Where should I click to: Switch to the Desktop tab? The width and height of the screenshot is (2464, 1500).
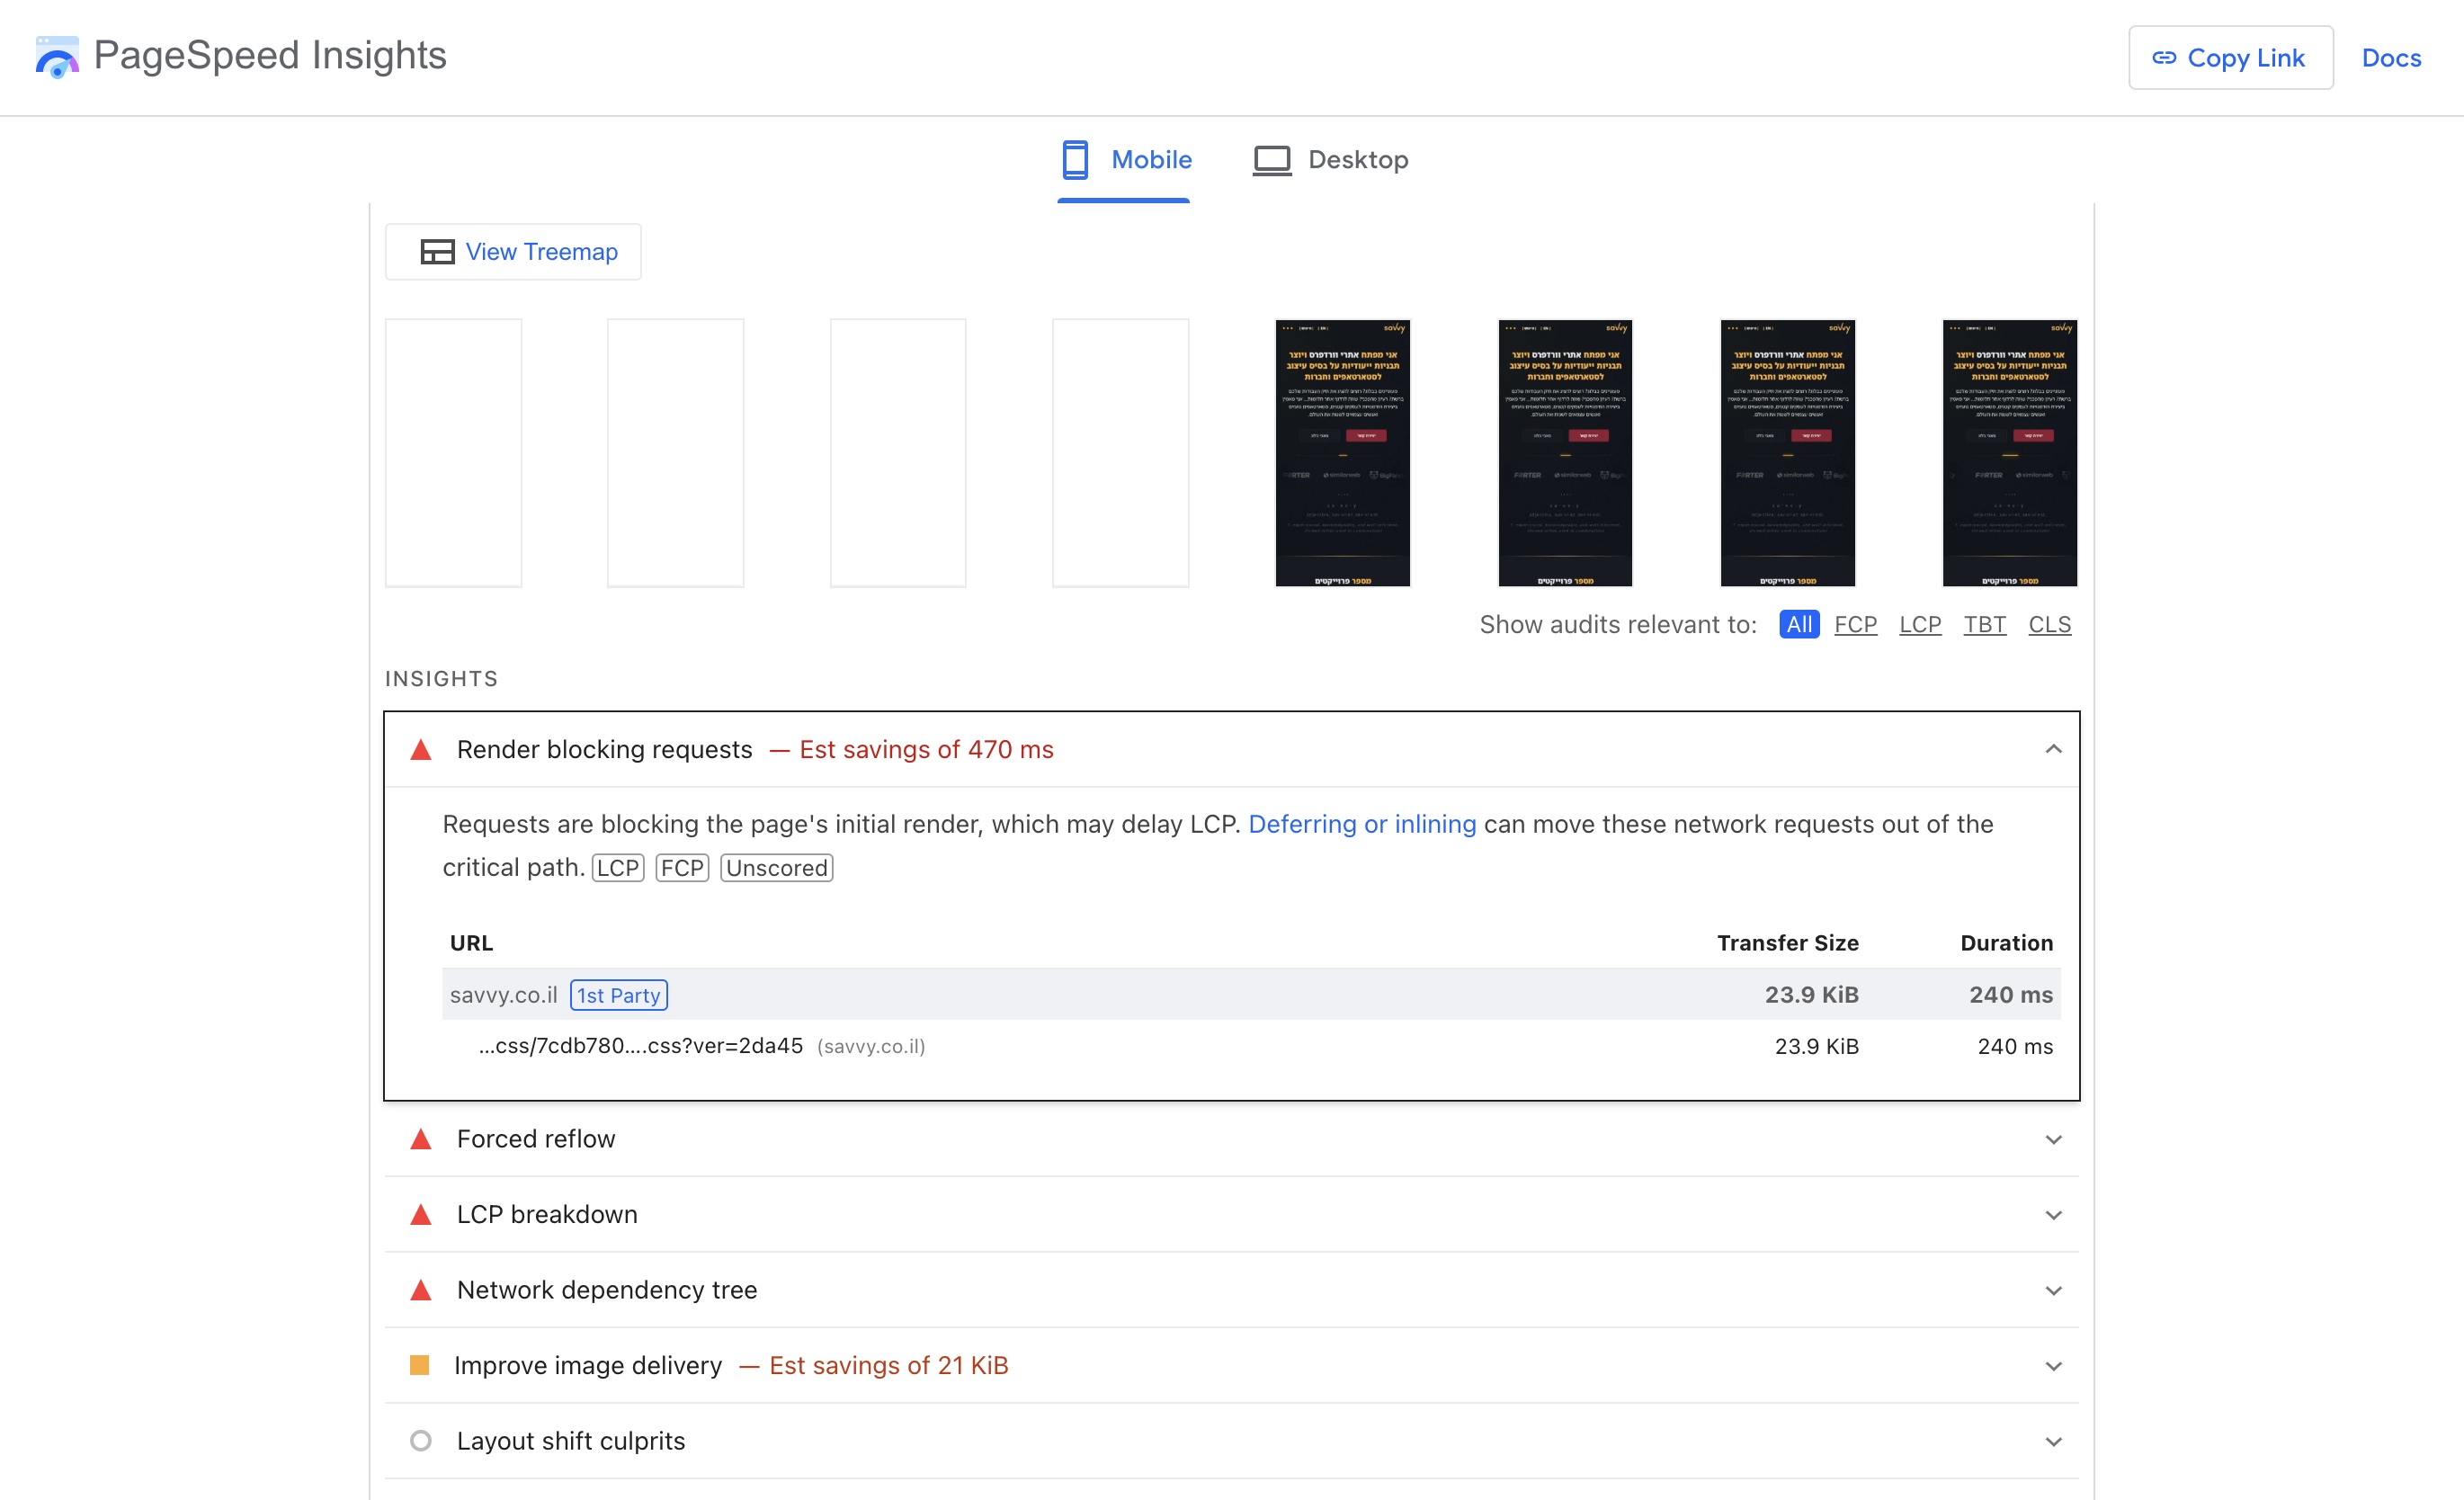(x=1330, y=160)
